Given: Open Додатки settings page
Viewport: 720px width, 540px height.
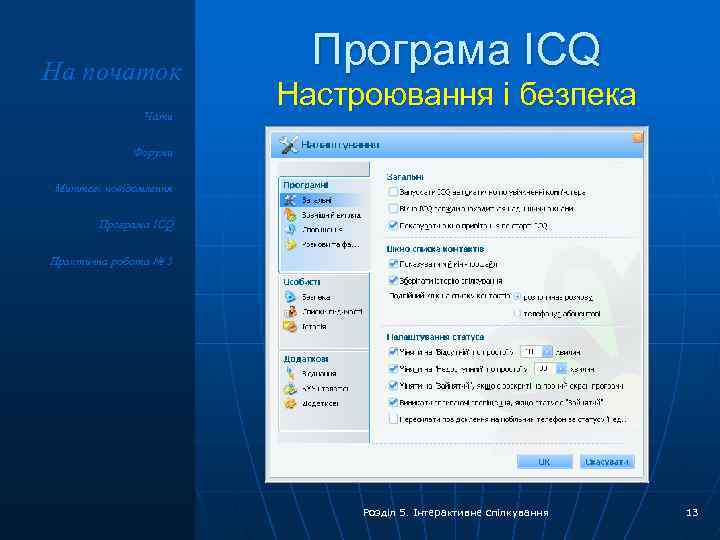Looking at the screenshot, I should [320, 404].
